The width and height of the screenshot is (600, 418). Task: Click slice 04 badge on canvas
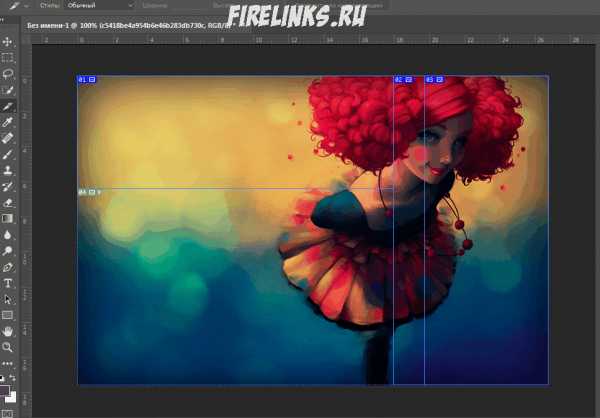90,192
